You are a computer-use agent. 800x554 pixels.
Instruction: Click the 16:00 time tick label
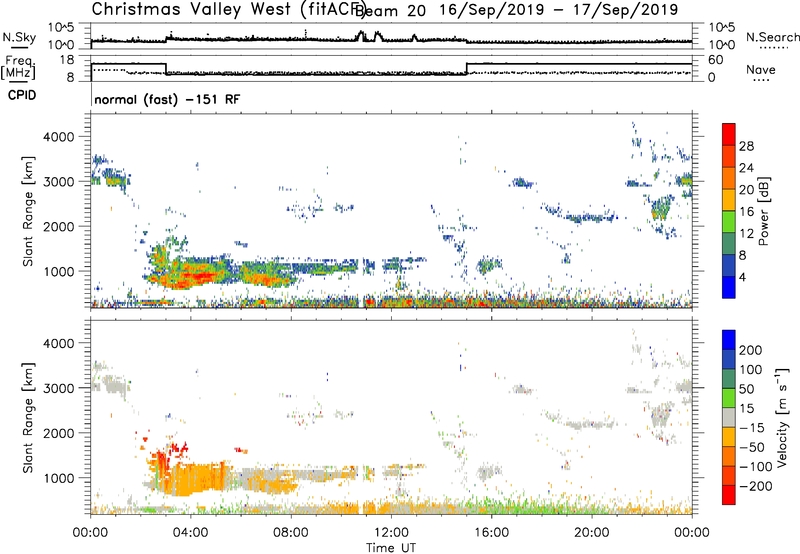coord(491,533)
